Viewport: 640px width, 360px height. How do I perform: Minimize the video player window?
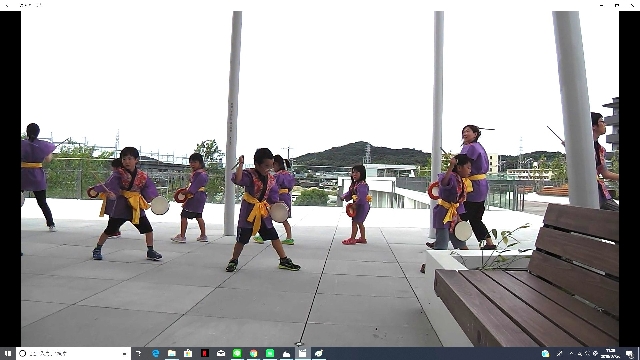[x=601, y=5]
